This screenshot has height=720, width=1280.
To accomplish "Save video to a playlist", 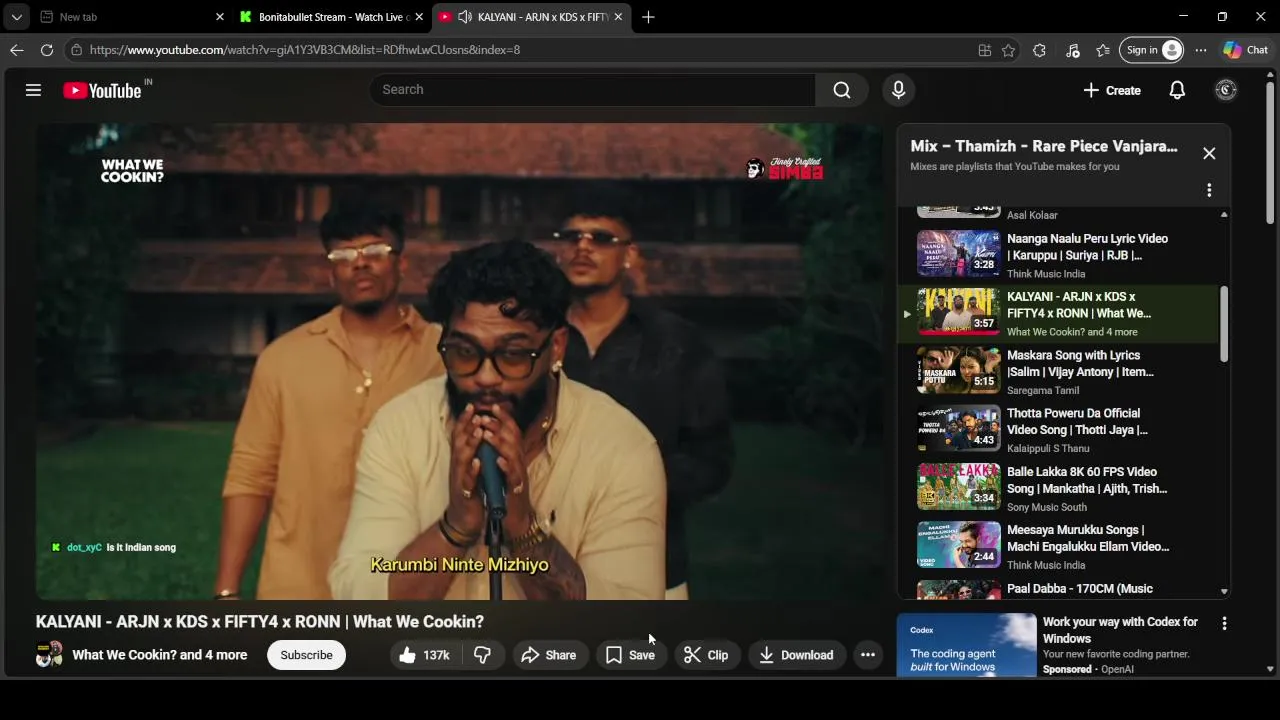I will tap(630, 655).
